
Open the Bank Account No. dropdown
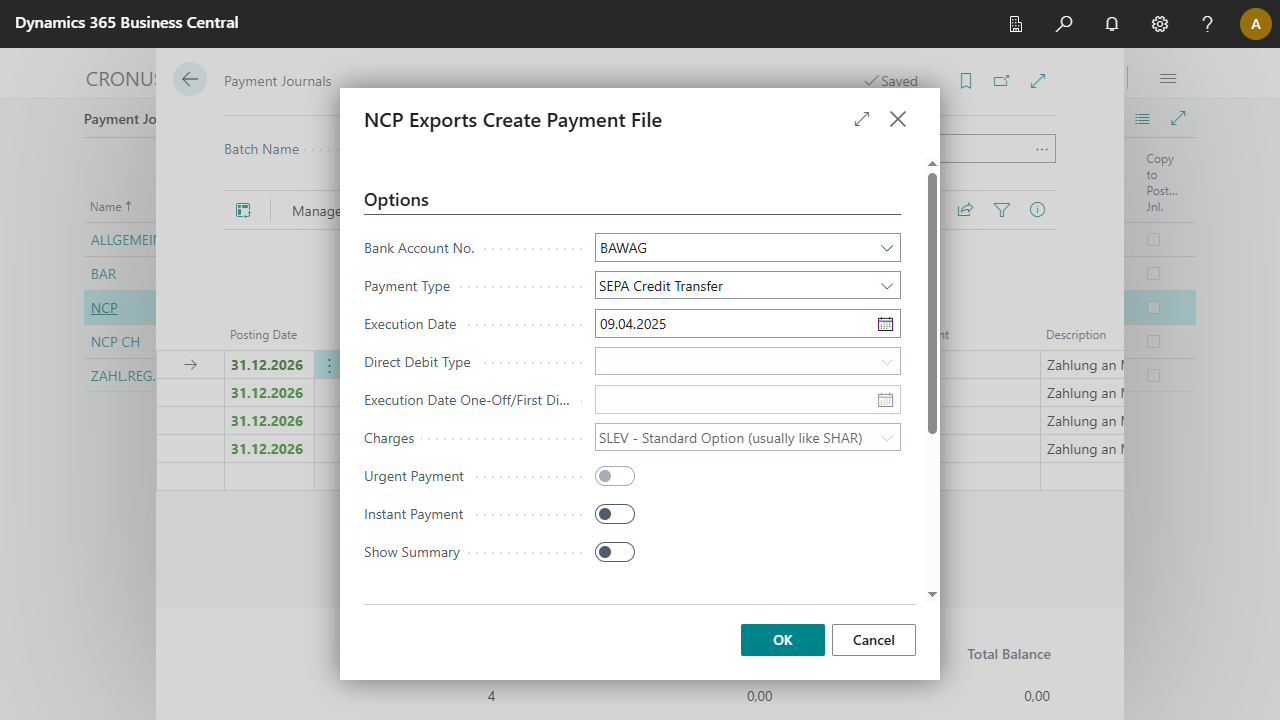887,248
